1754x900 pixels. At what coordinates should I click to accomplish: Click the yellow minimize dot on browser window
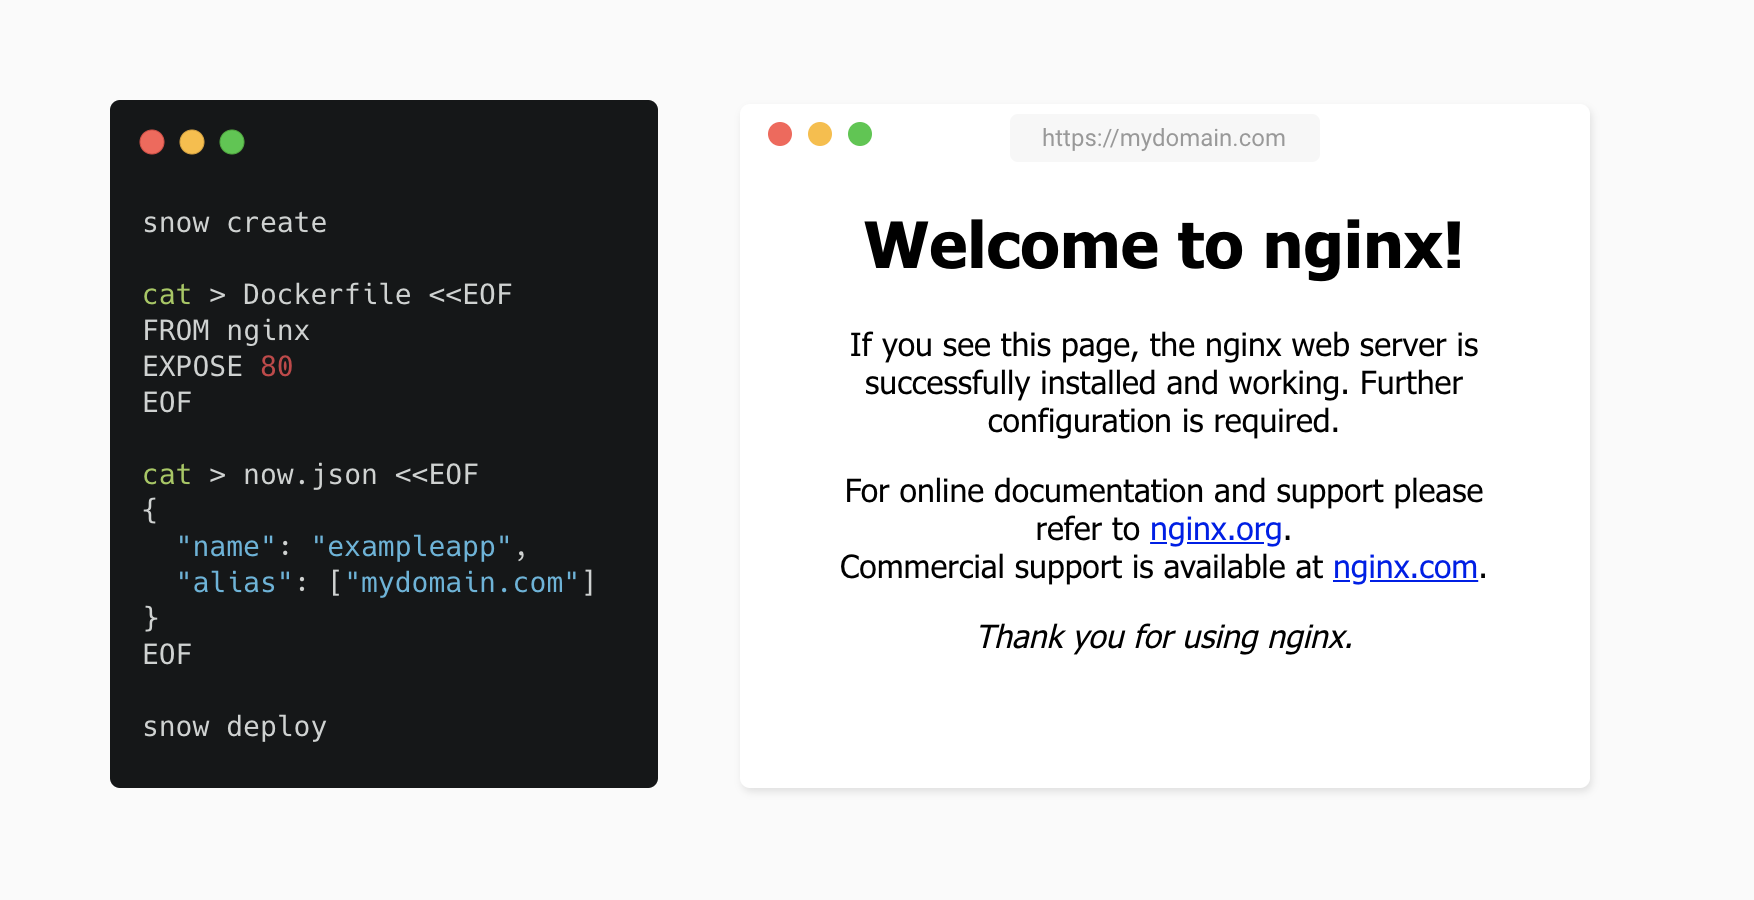pos(820,134)
